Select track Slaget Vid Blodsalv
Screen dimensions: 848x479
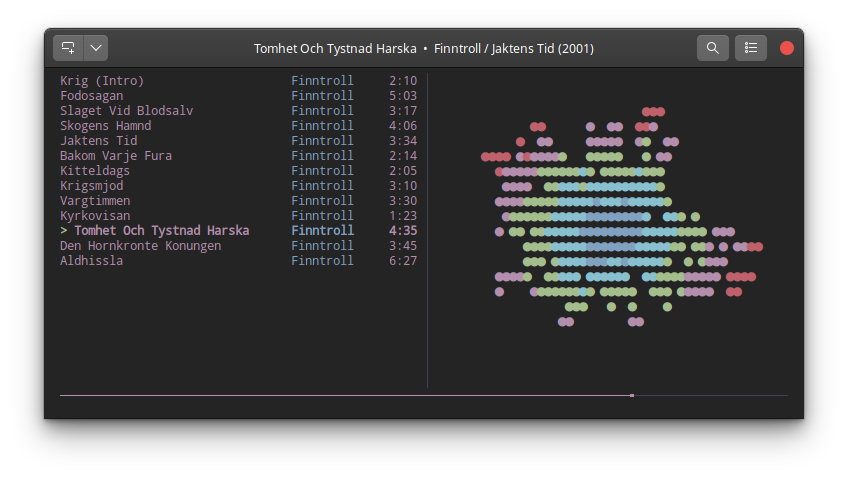(127, 111)
